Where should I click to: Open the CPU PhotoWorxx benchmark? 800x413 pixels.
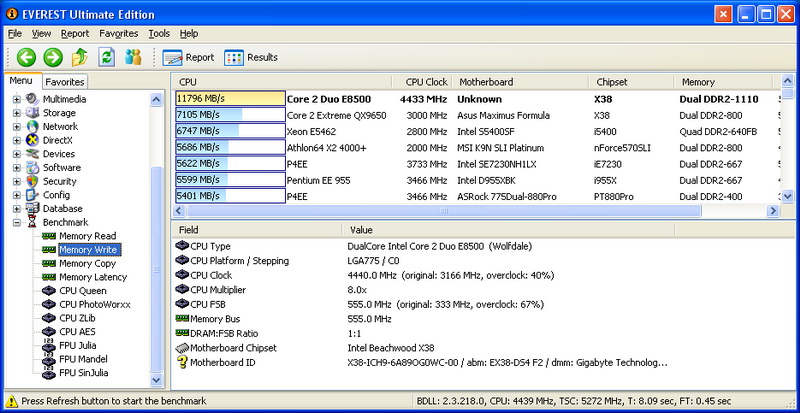(95, 305)
